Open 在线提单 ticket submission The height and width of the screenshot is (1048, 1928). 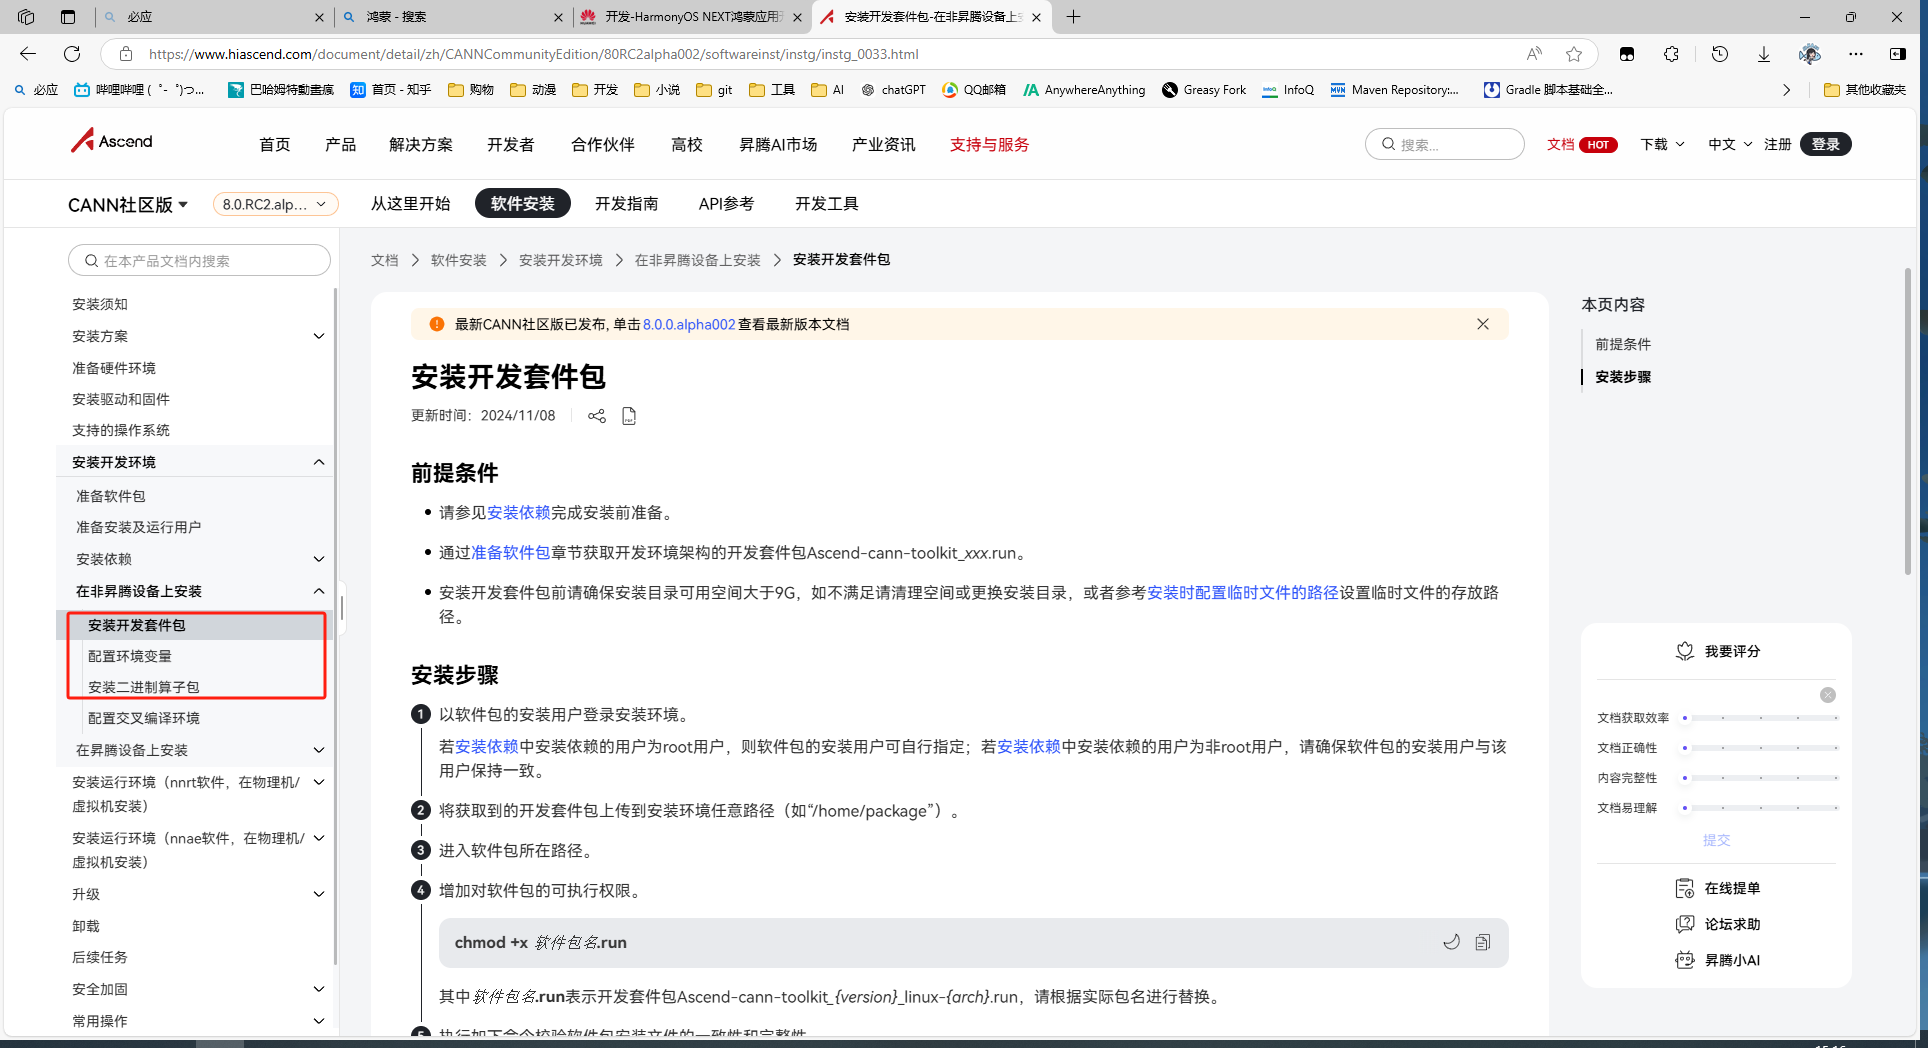tap(1718, 888)
